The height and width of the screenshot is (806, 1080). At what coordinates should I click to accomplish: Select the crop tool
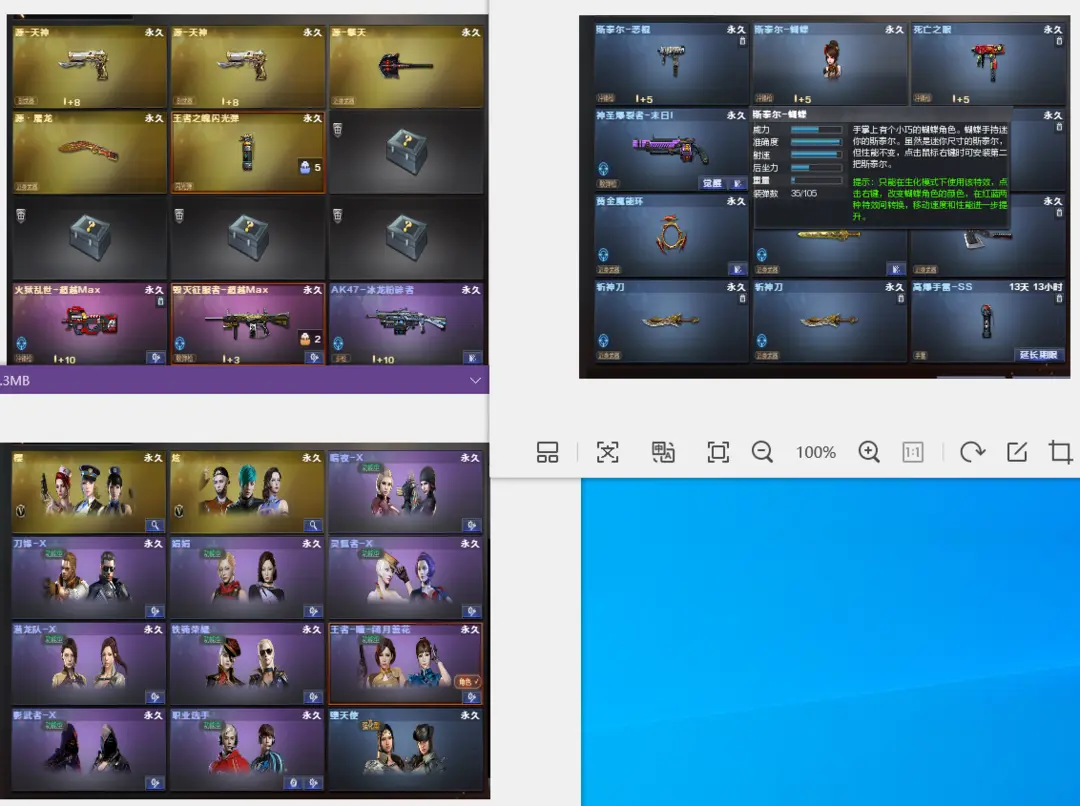pos(1060,452)
